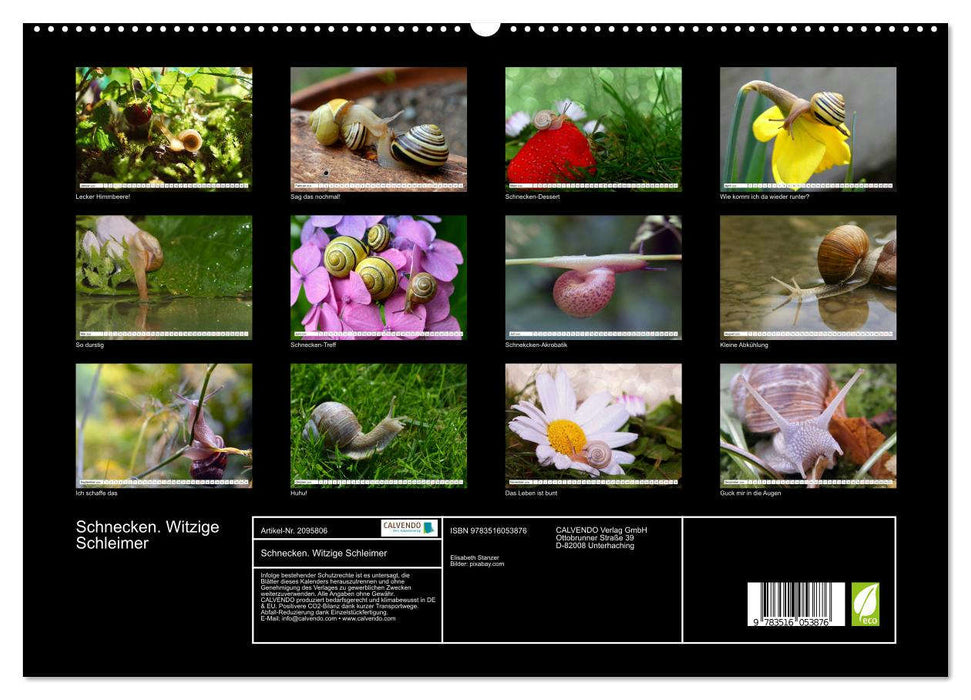Select the 'Kleine Abkühlung' image

tap(807, 278)
